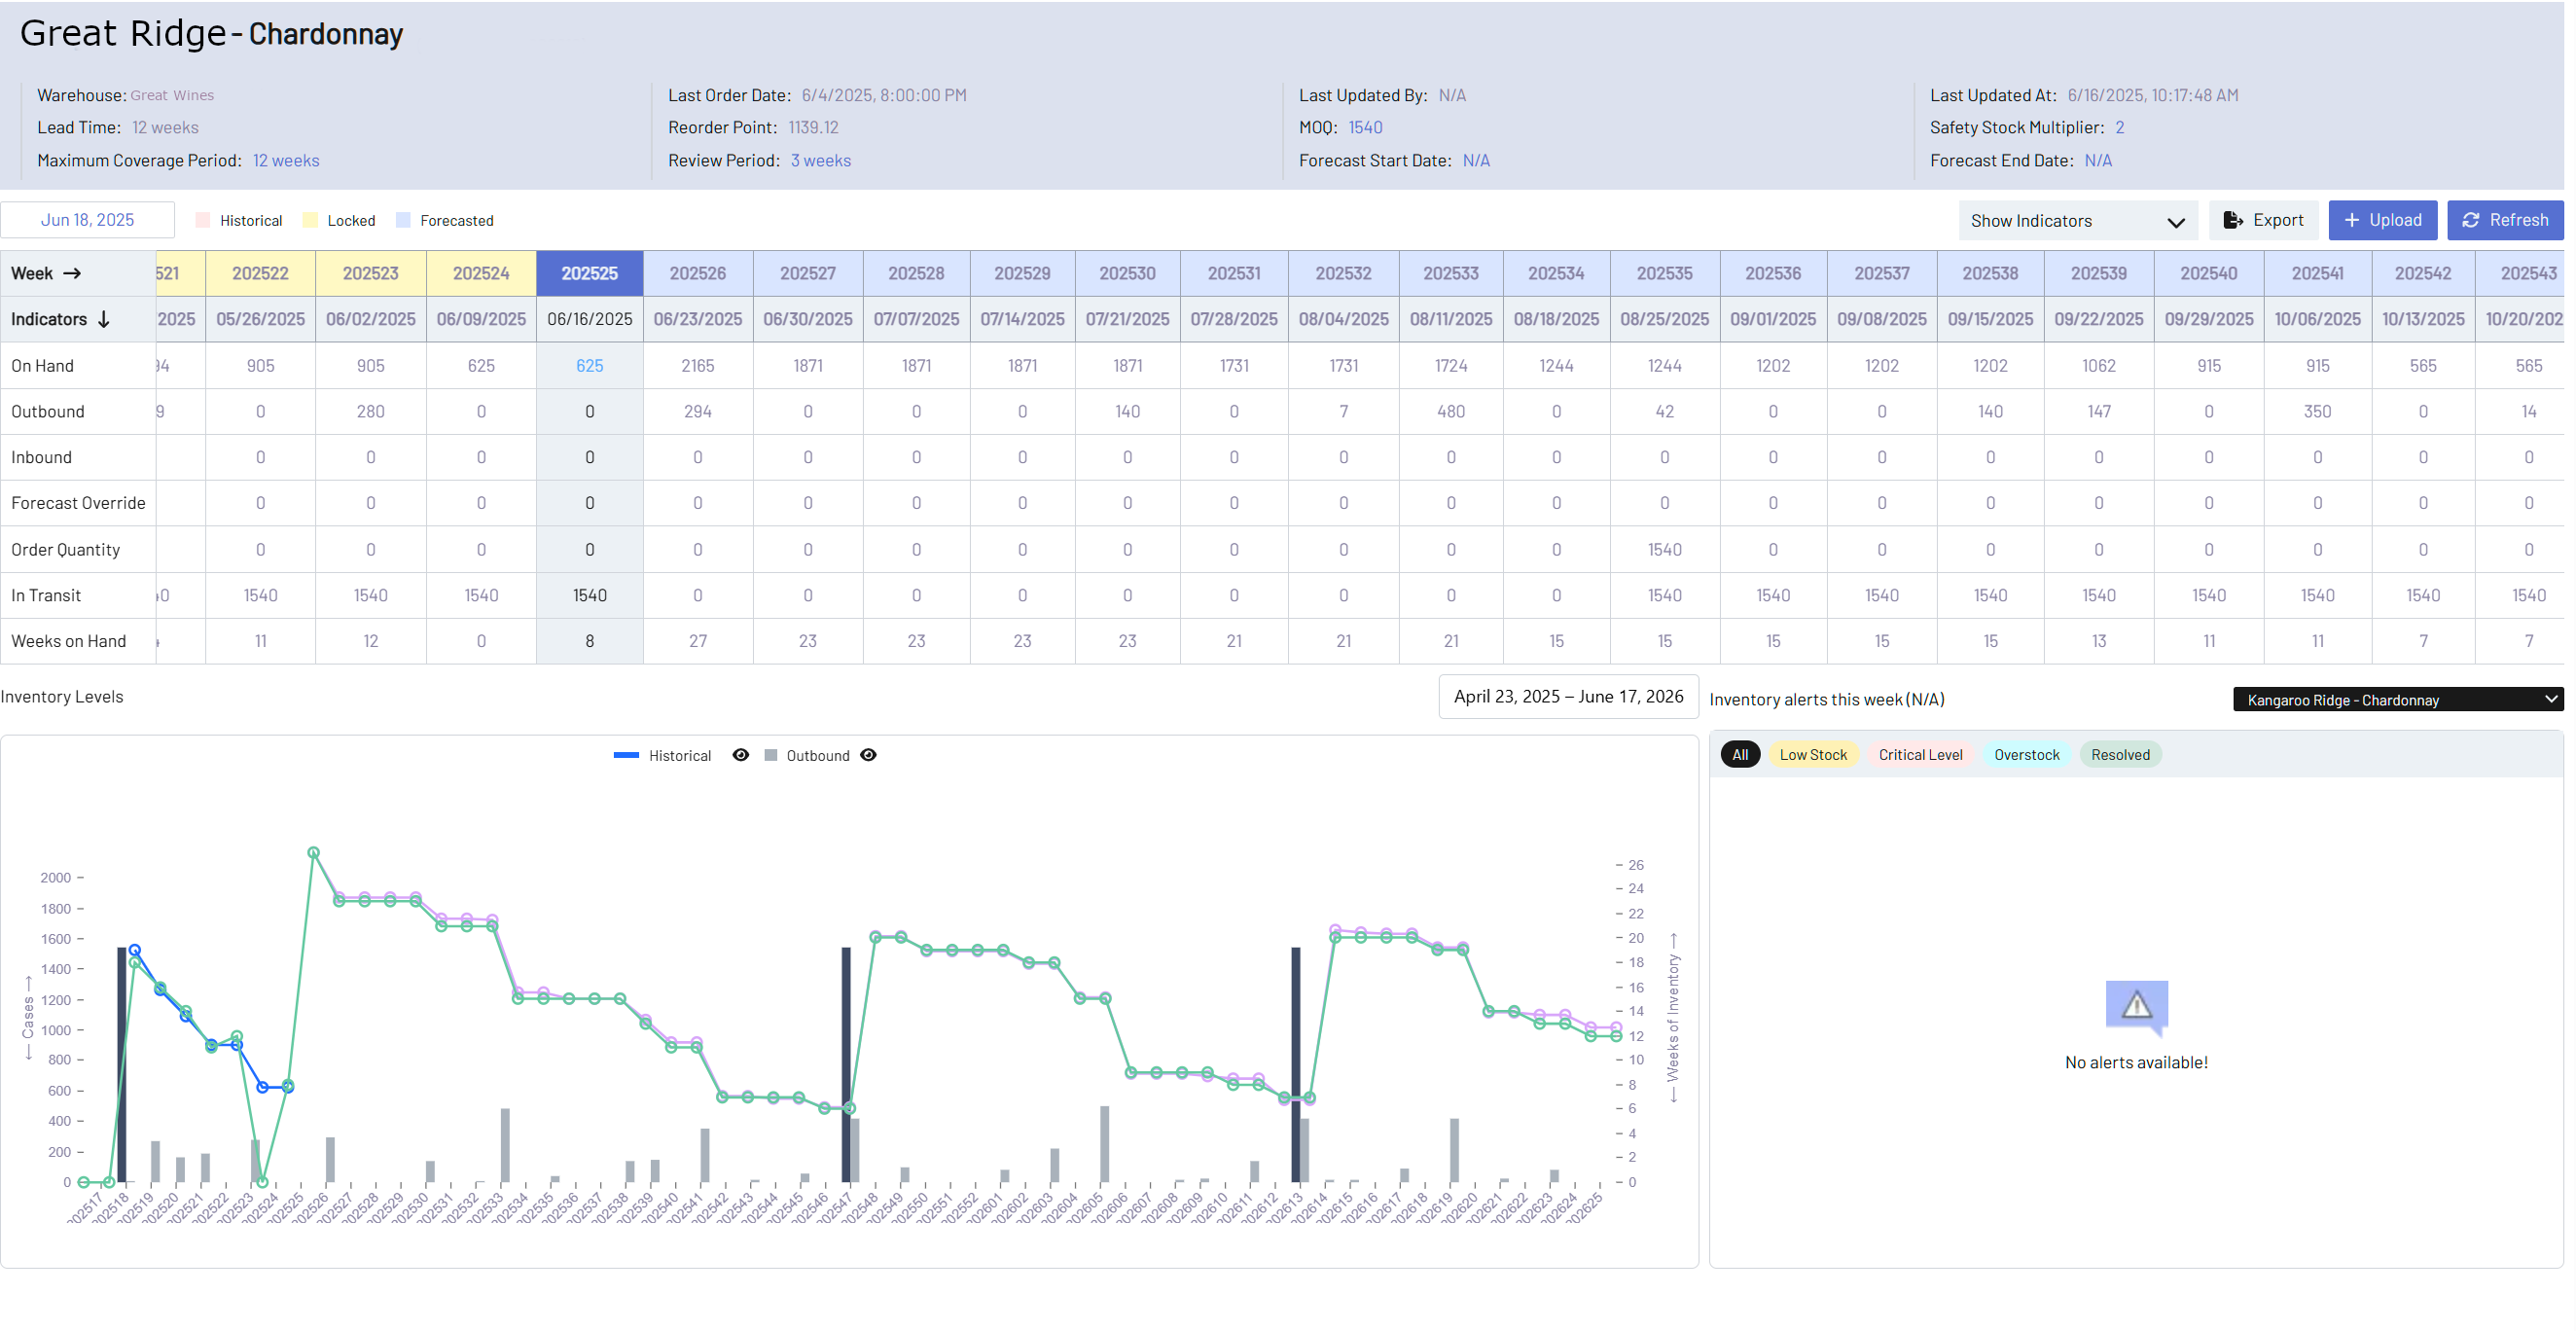Click the gray Outbound legend square
The width and height of the screenshot is (2576, 1331).
tap(770, 756)
